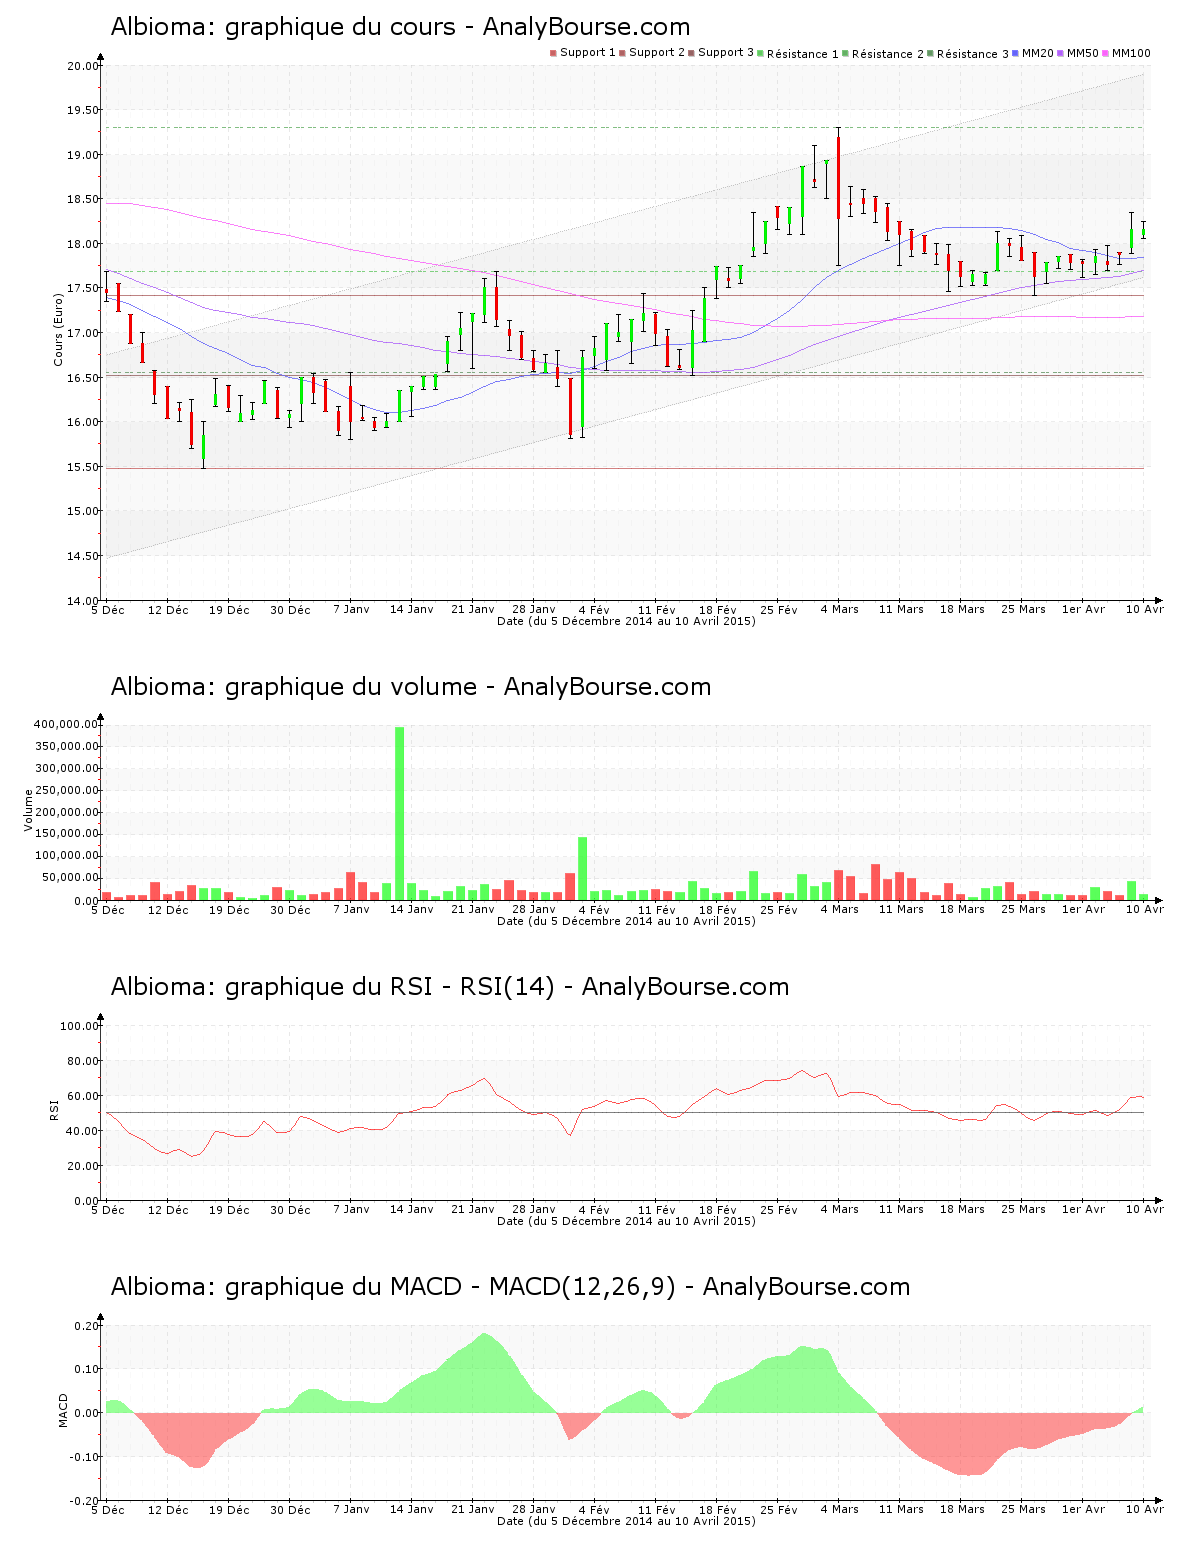
Task: Click the Support 1 legend color square
Action: pos(553,53)
